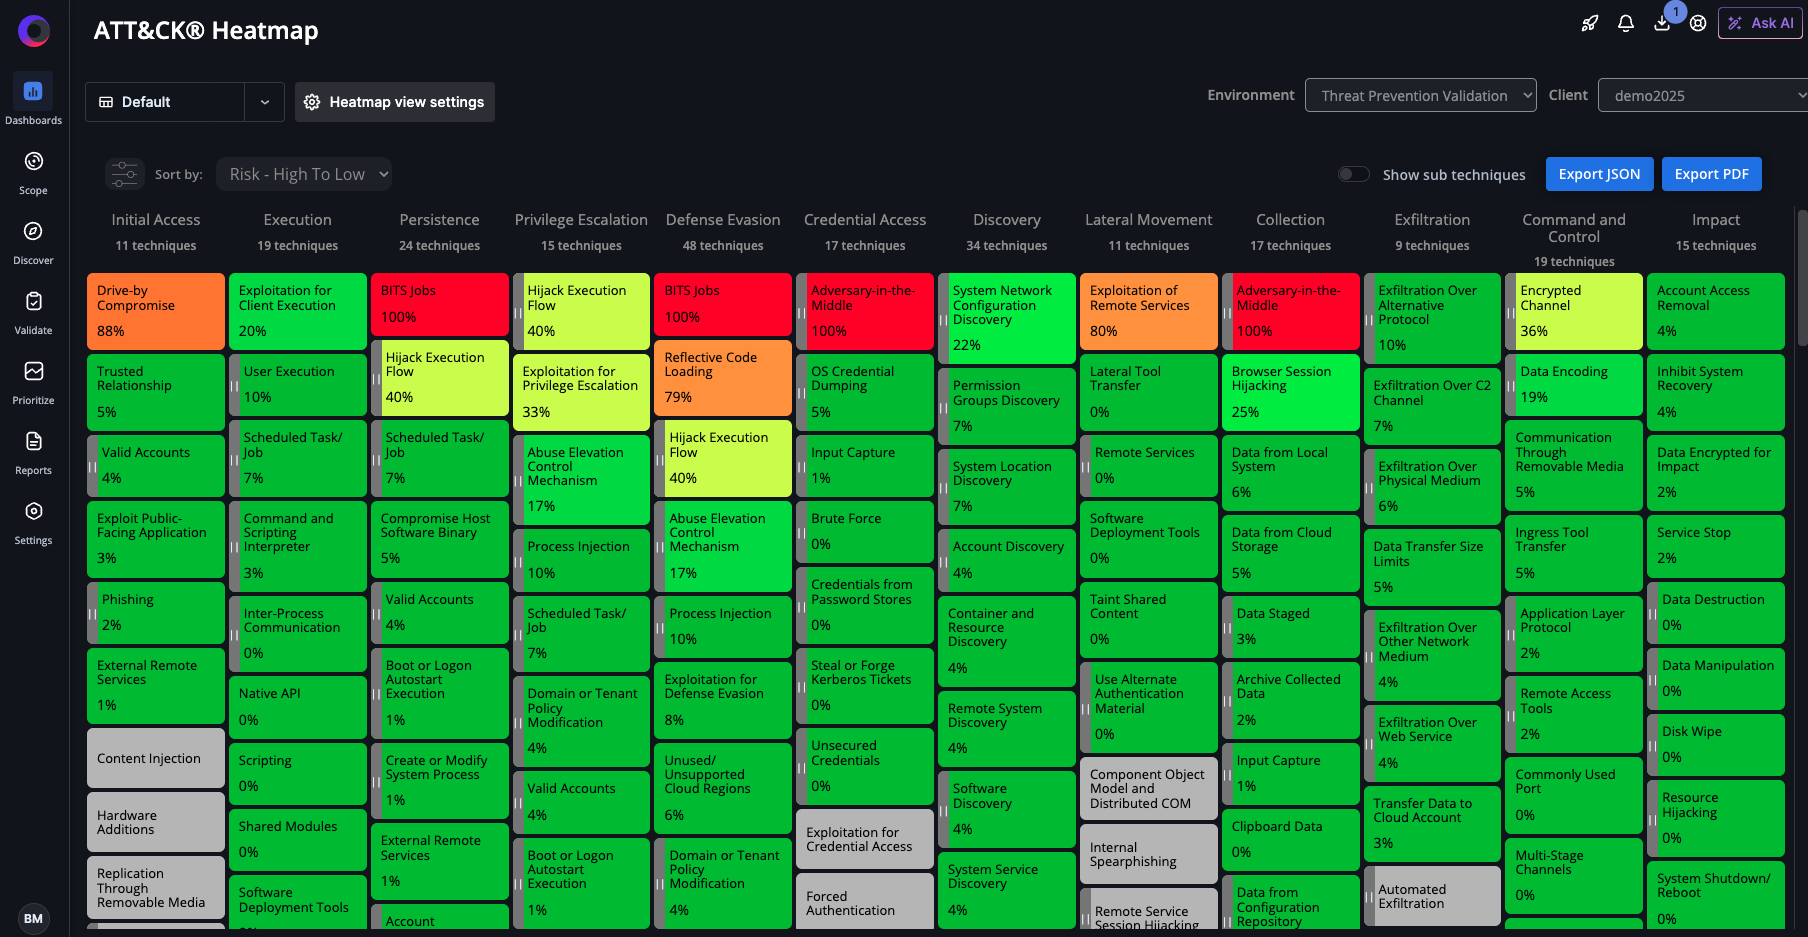Image resolution: width=1808 pixels, height=937 pixels.
Task: Open the filter sliders icon
Action: (125, 174)
